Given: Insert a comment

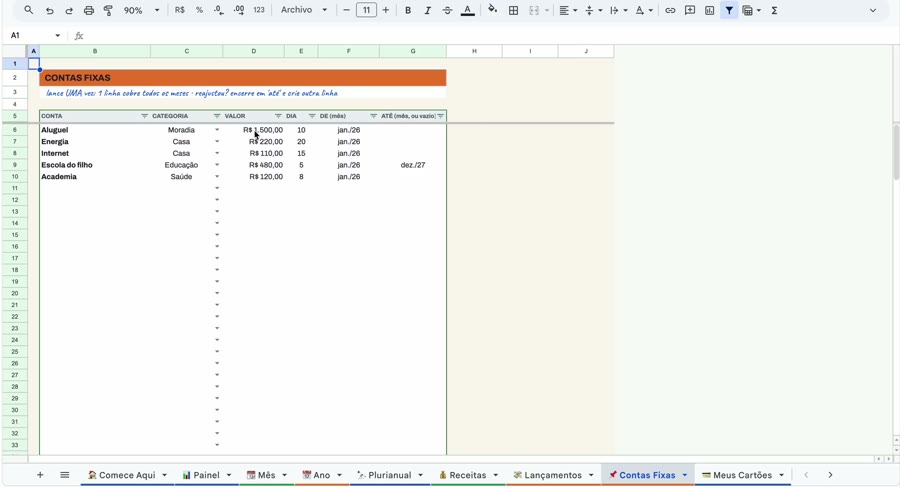Looking at the screenshot, I should (x=690, y=10).
